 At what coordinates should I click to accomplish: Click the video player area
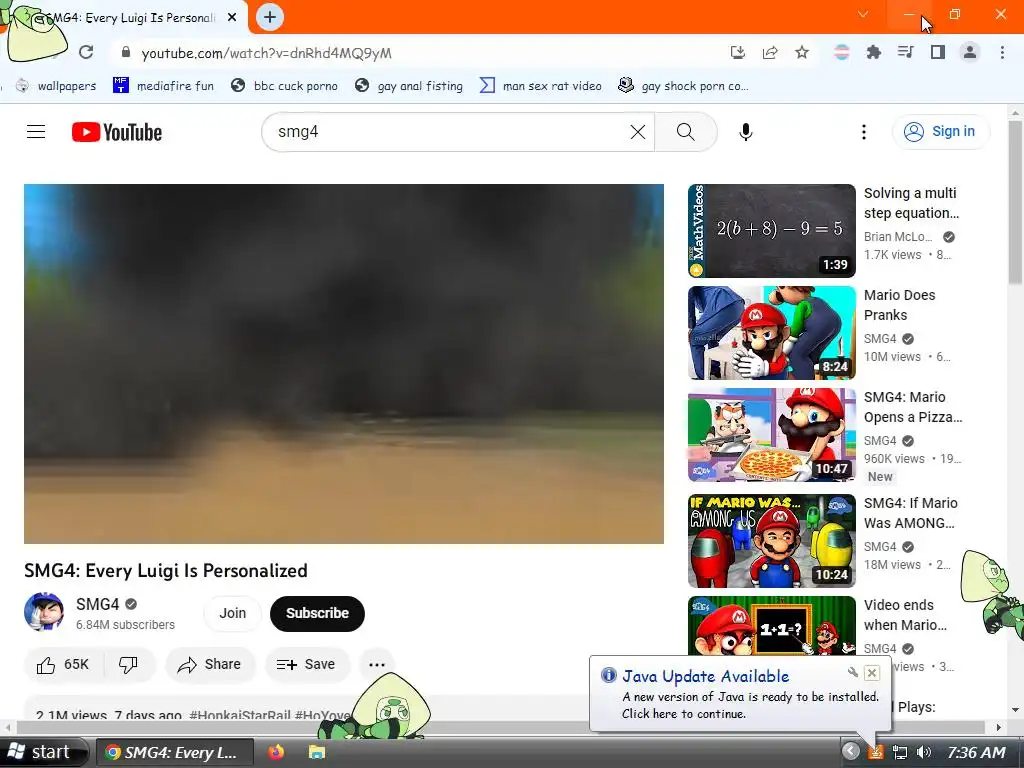click(x=344, y=364)
